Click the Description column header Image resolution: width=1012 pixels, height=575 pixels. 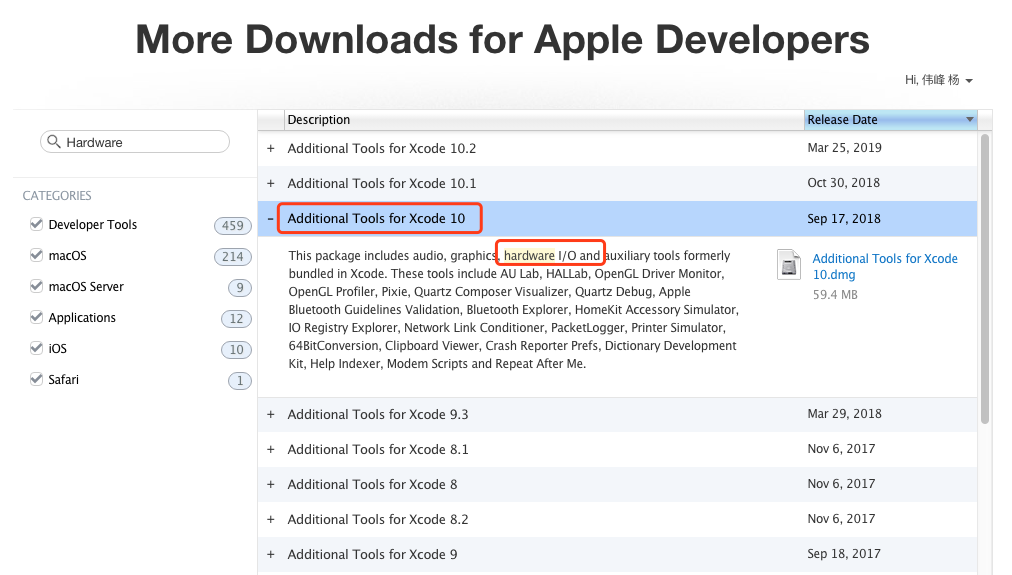(x=543, y=119)
